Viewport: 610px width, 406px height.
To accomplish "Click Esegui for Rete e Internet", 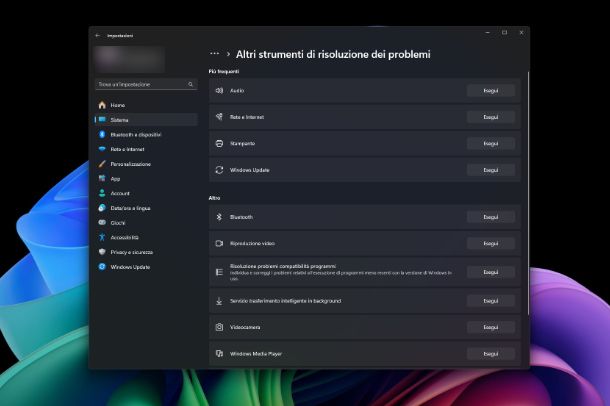I will [x=491, y=117].
